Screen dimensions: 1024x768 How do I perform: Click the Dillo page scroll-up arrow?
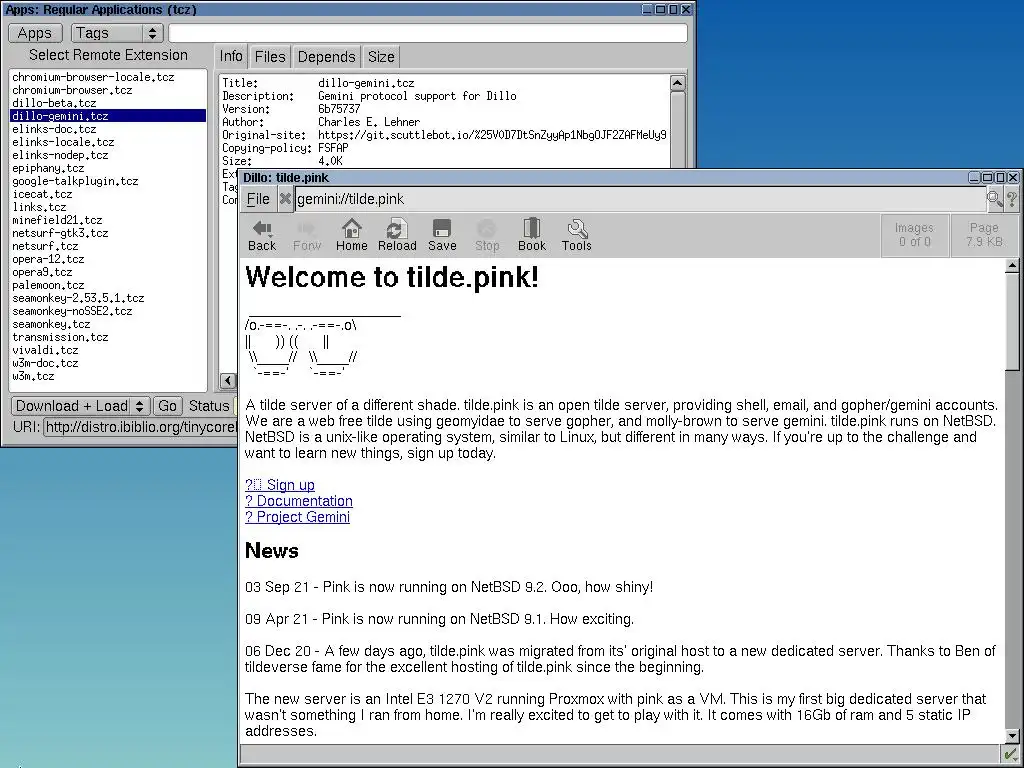(1012, 266)
